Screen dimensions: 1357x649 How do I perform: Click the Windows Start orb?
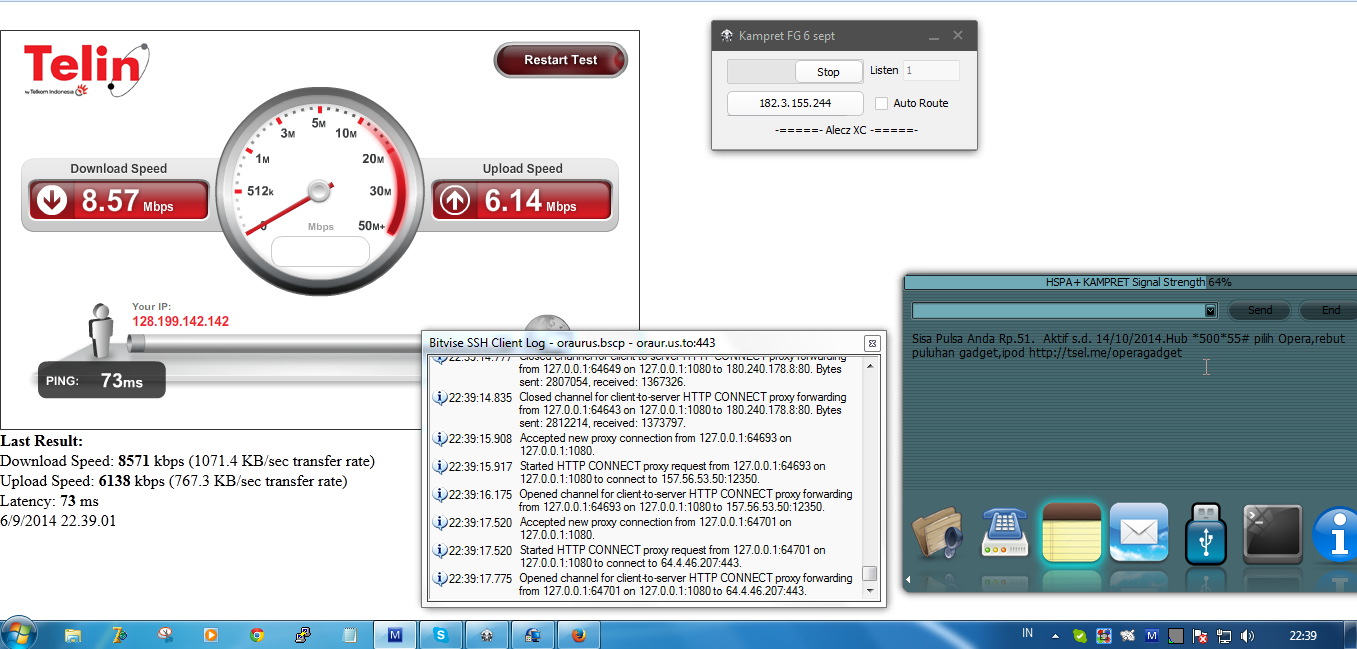coord(19,633)
